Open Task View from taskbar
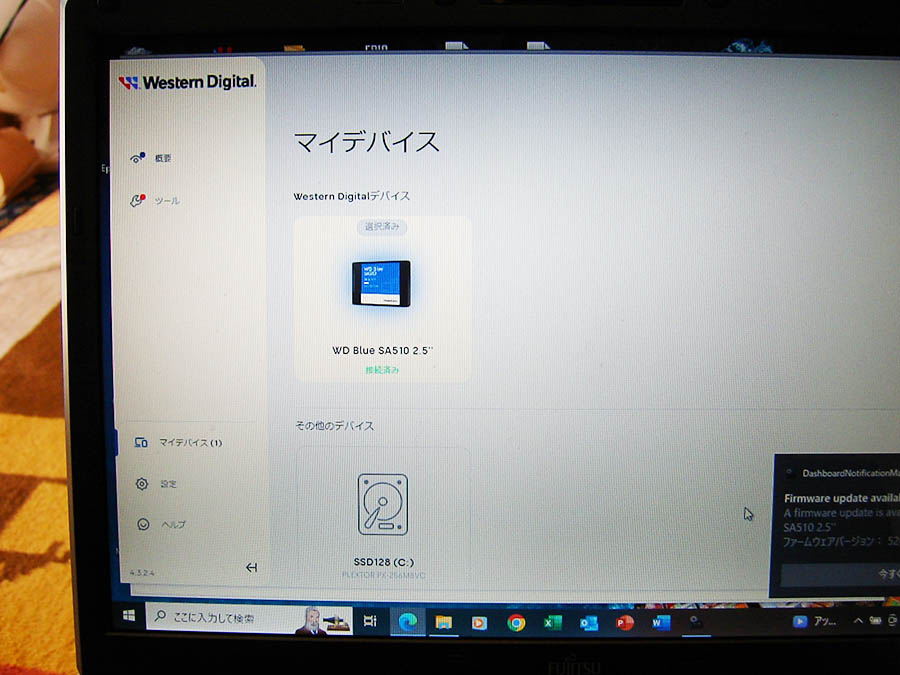 (x=370, y=621)
